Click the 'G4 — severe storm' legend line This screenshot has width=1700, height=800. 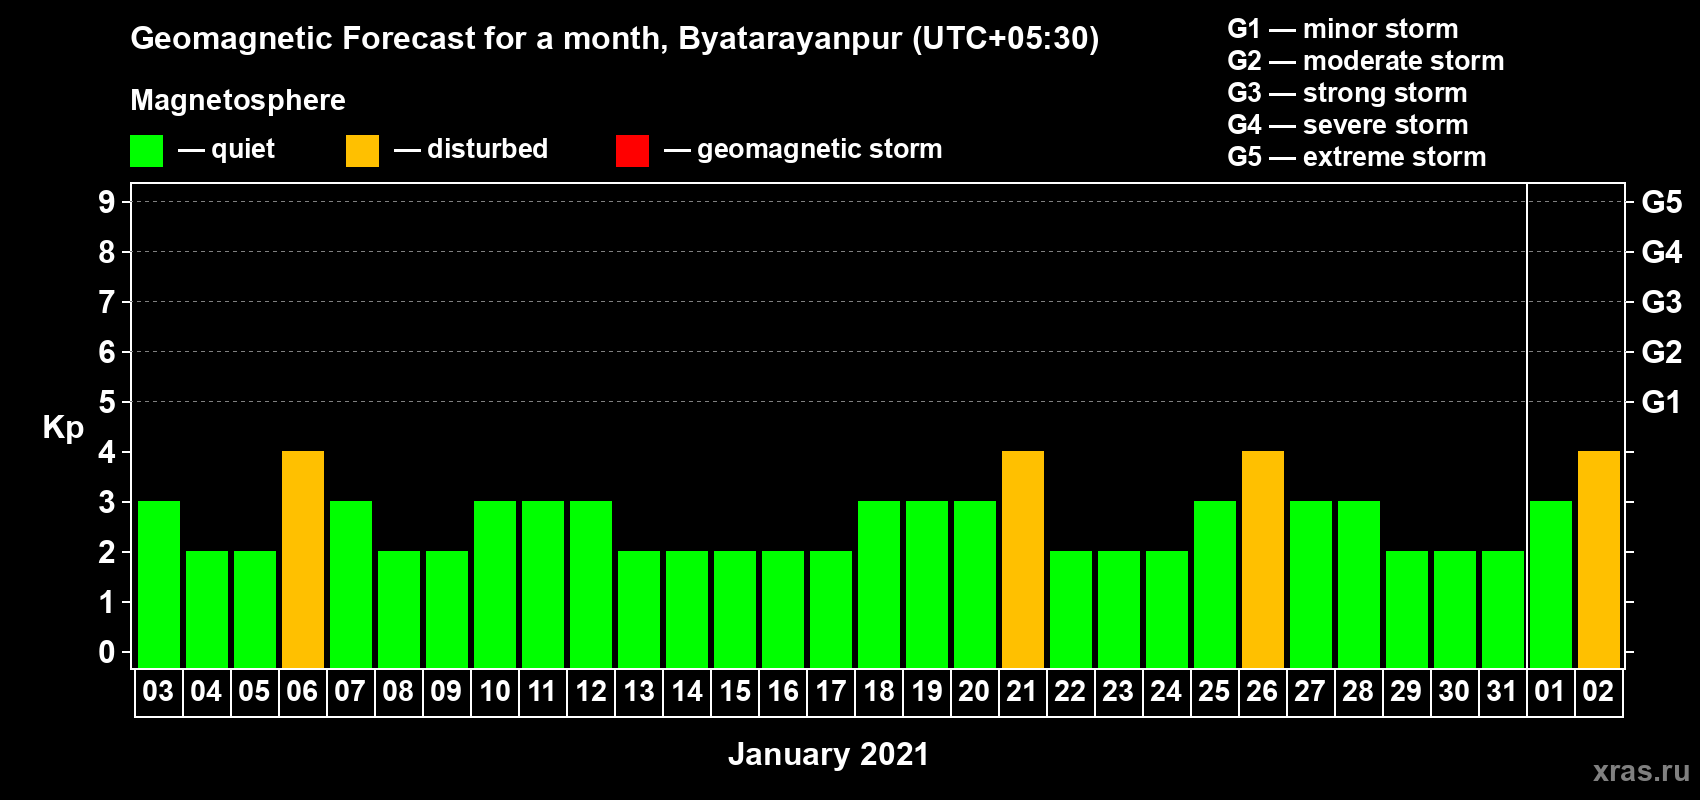1348,125
